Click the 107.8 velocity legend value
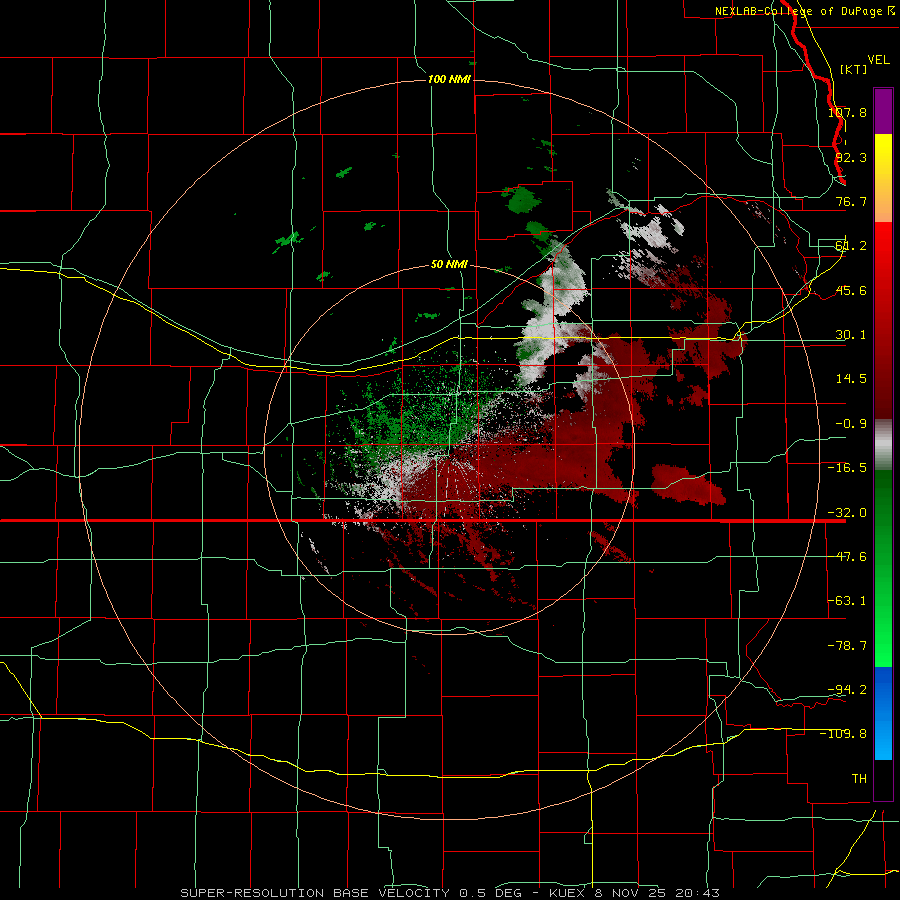The height and width of the screenshot is (900, 900). click(847, 112)
